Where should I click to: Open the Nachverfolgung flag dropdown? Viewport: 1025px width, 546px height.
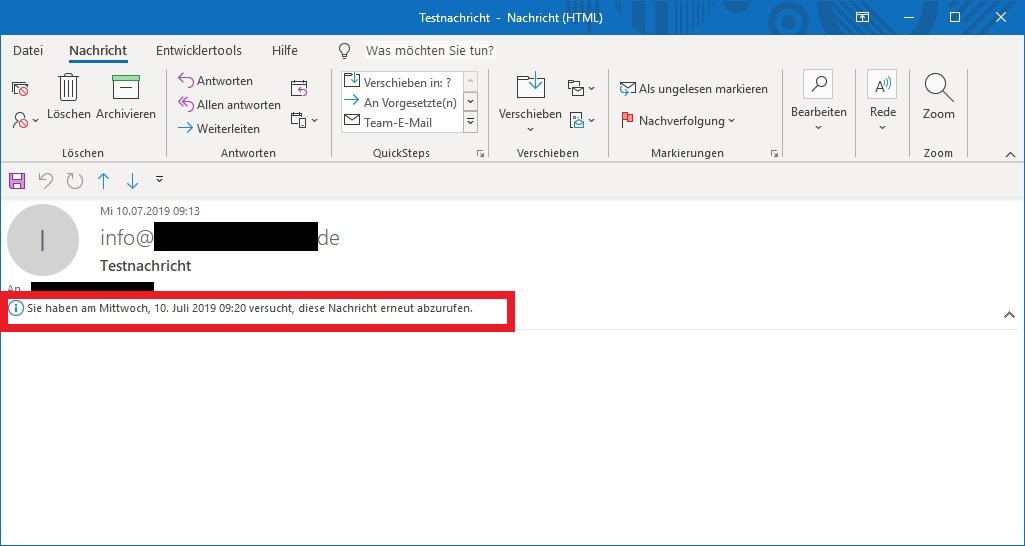pos(678,120)
